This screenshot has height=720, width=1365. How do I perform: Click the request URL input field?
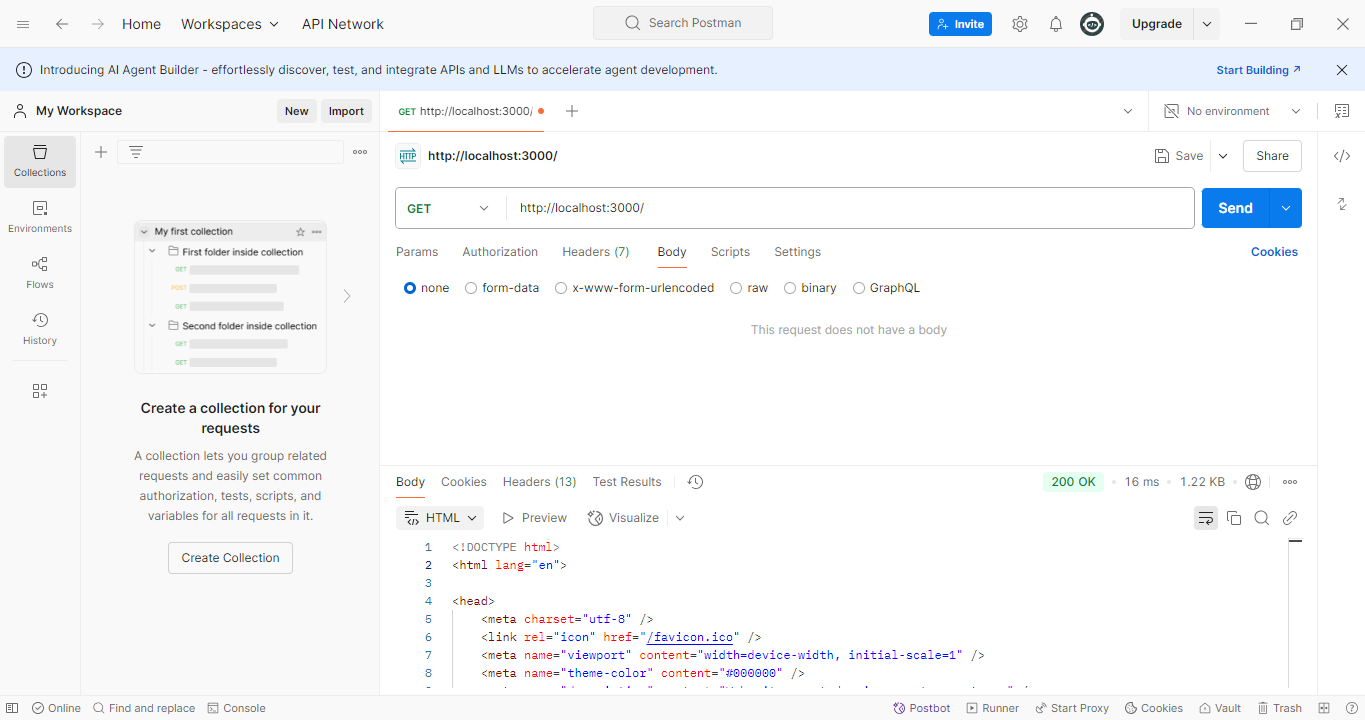[x=850, y=208]
